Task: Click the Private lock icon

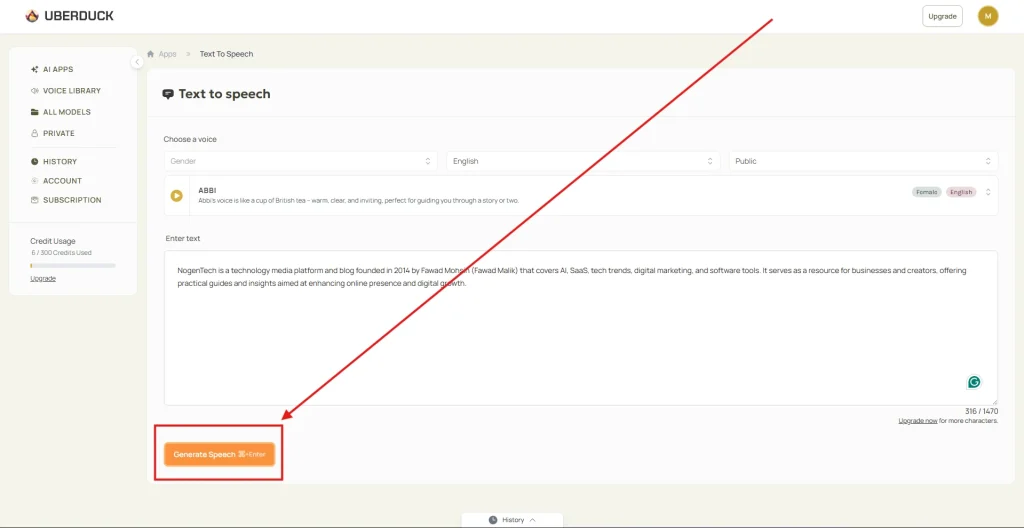Action: click(35, 133)
